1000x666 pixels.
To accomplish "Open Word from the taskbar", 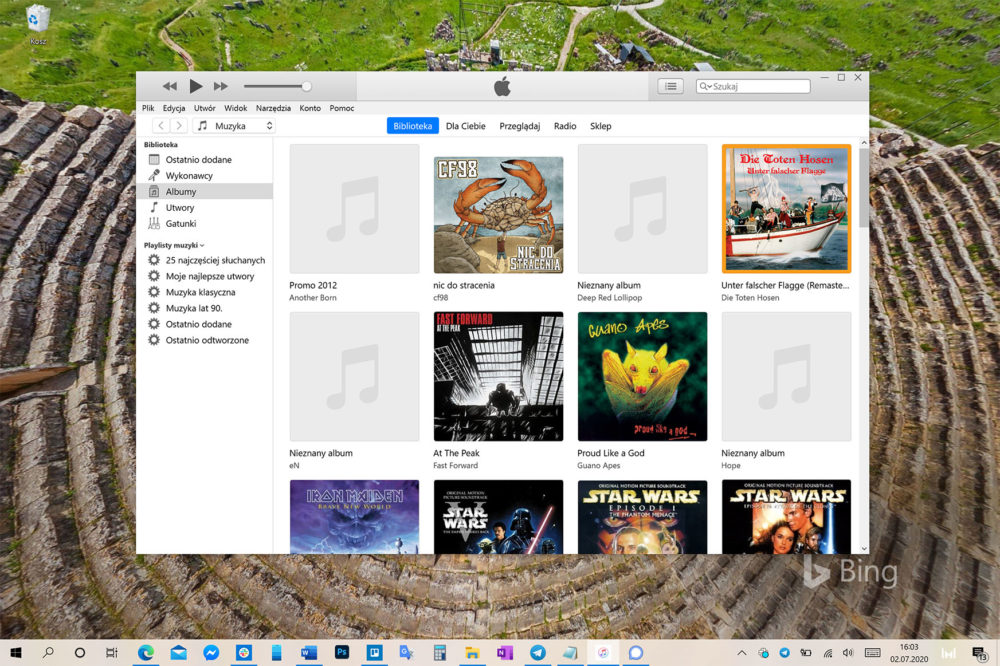I will (x=309, y=653).
